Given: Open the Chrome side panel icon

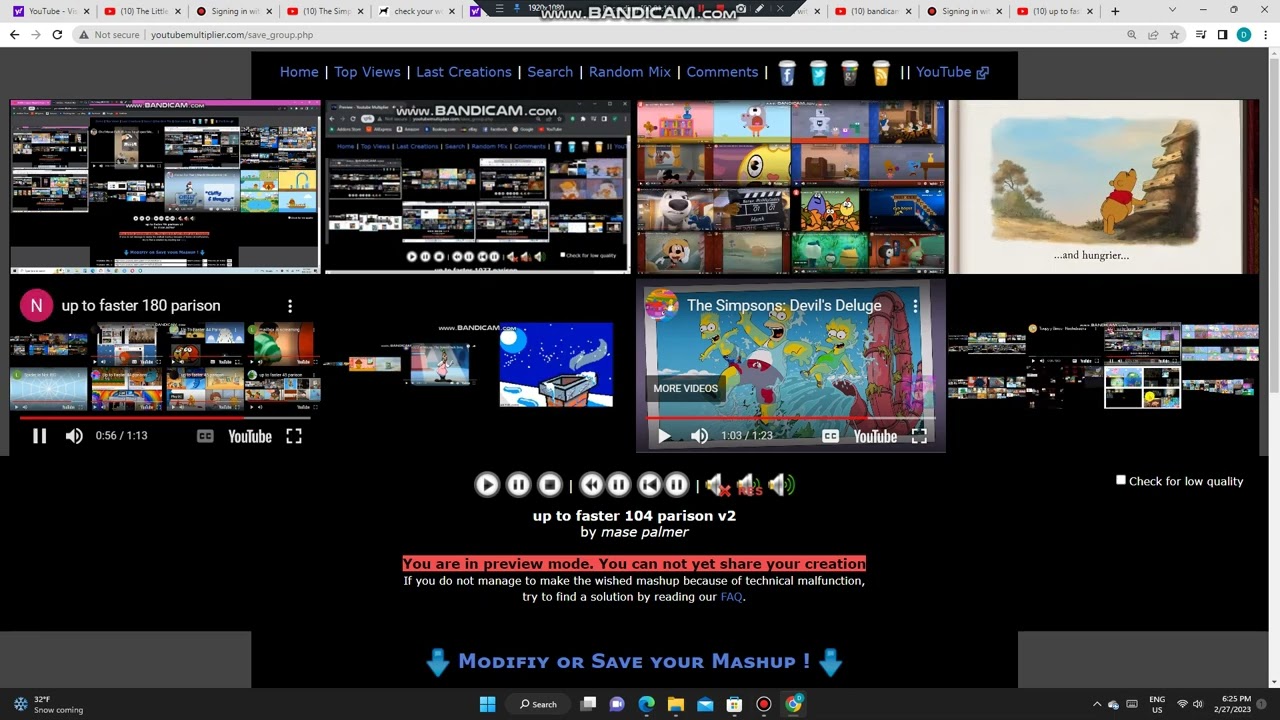Looking at the screenshot, I should pyautogui.click(x=1222, y=34).
